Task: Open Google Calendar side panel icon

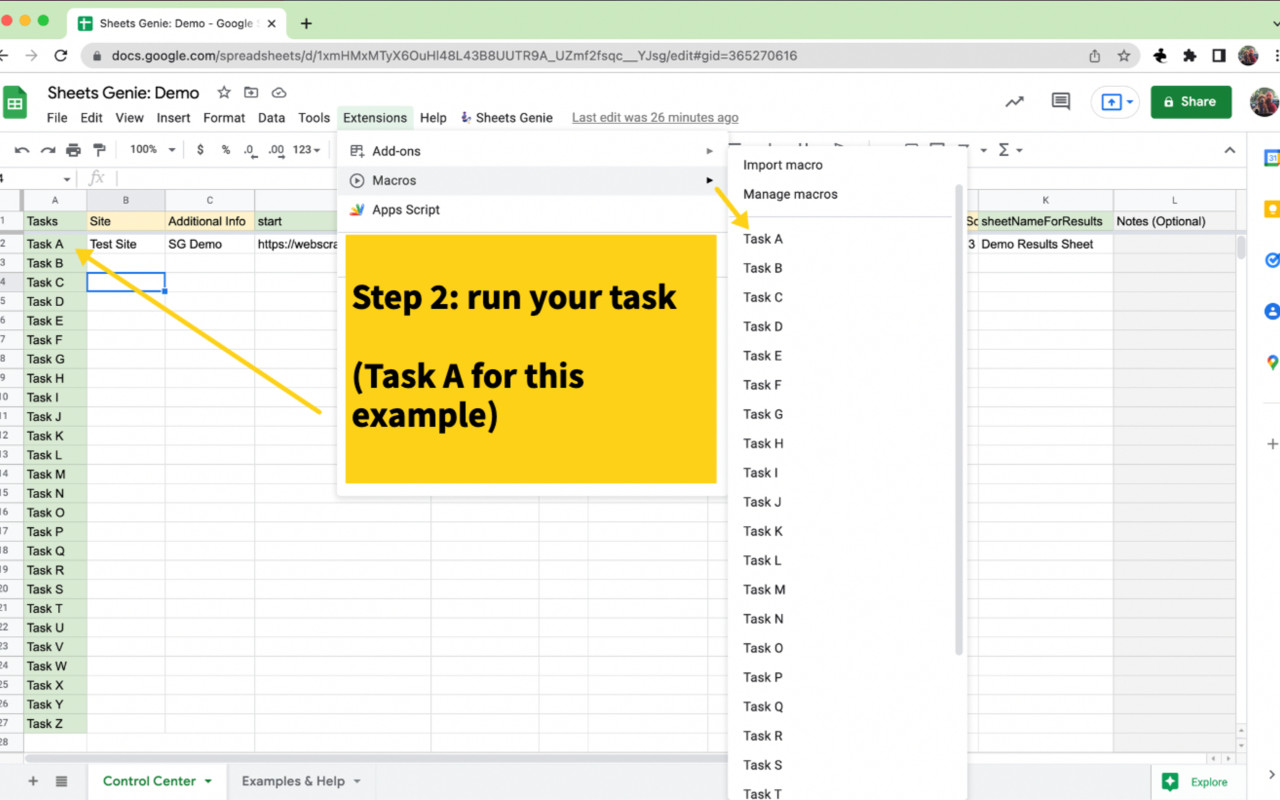Action: pos(1272,158)
